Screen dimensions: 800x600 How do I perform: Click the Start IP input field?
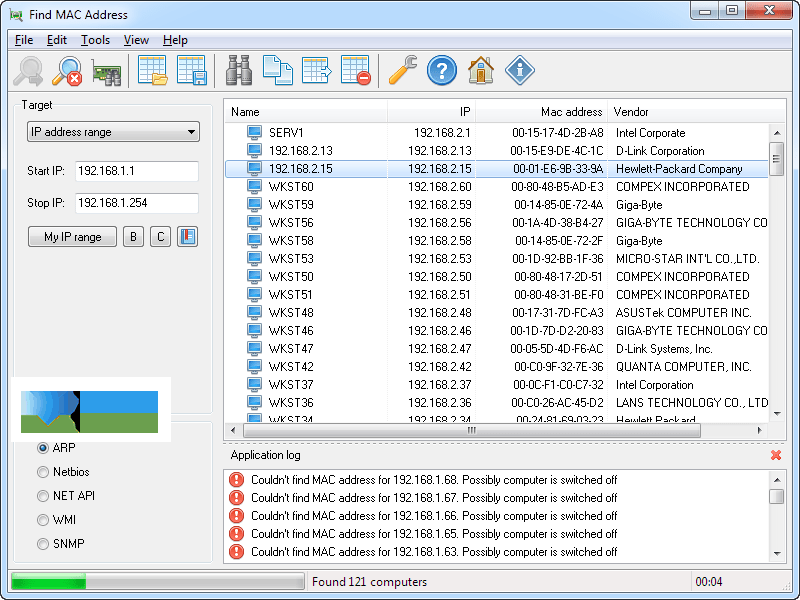[137, 171]
